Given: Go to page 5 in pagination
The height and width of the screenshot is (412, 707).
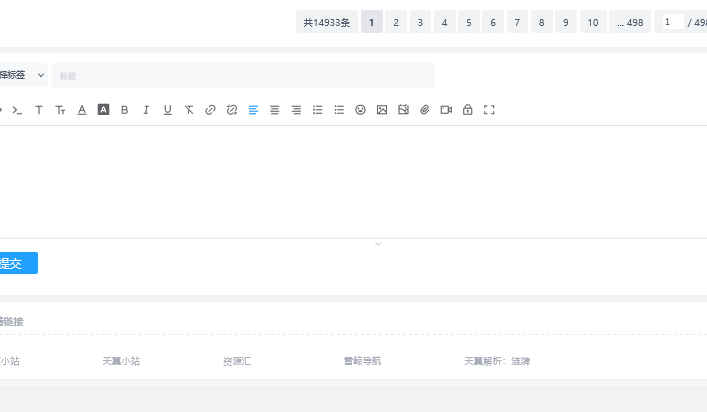Looking at the screenshot, I should coord(469,22).
